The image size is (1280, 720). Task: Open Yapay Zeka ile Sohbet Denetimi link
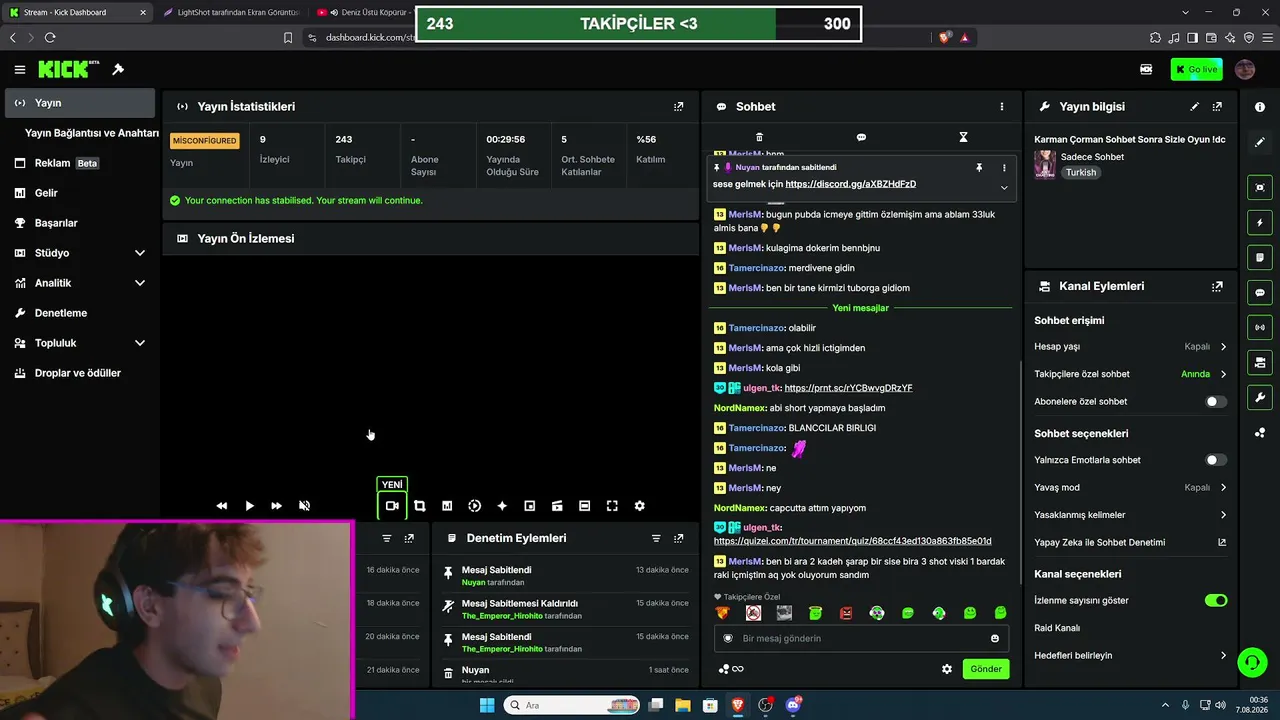coord(1131,542)
